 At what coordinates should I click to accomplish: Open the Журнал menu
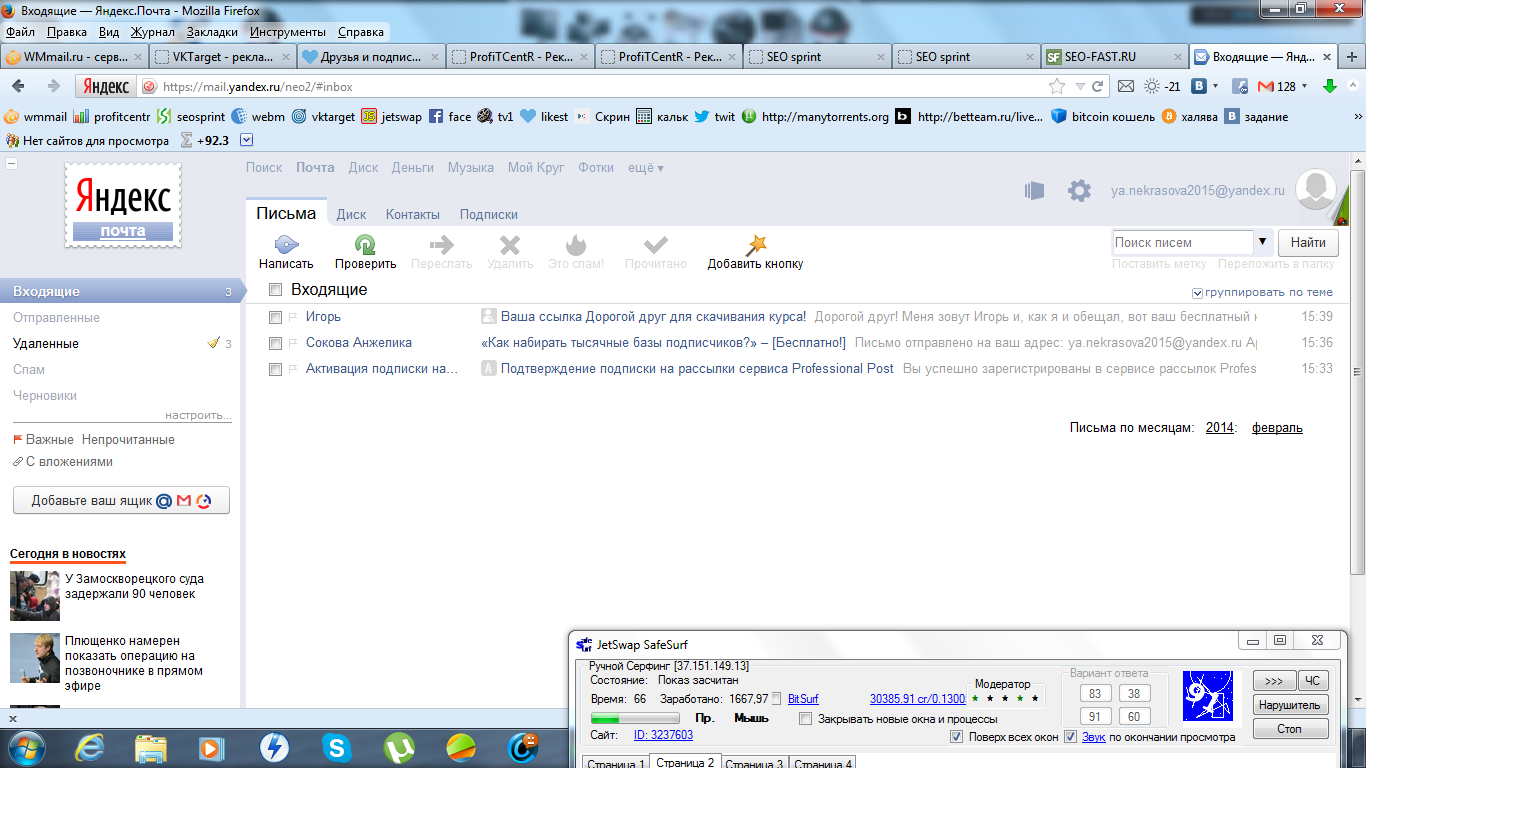(x=152, y=32)
